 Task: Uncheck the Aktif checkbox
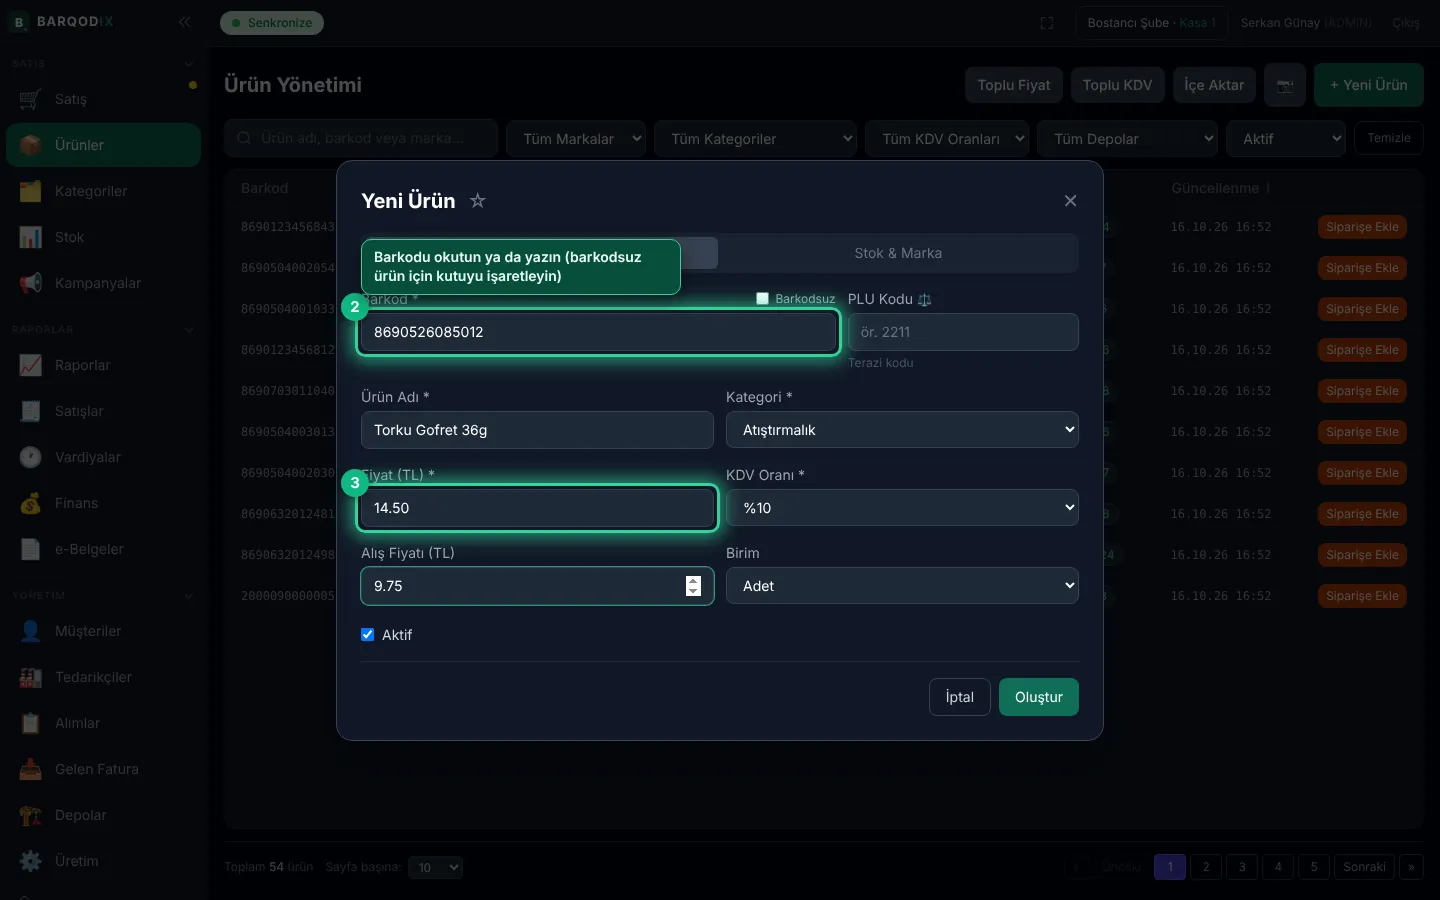[x=368, y=635]
